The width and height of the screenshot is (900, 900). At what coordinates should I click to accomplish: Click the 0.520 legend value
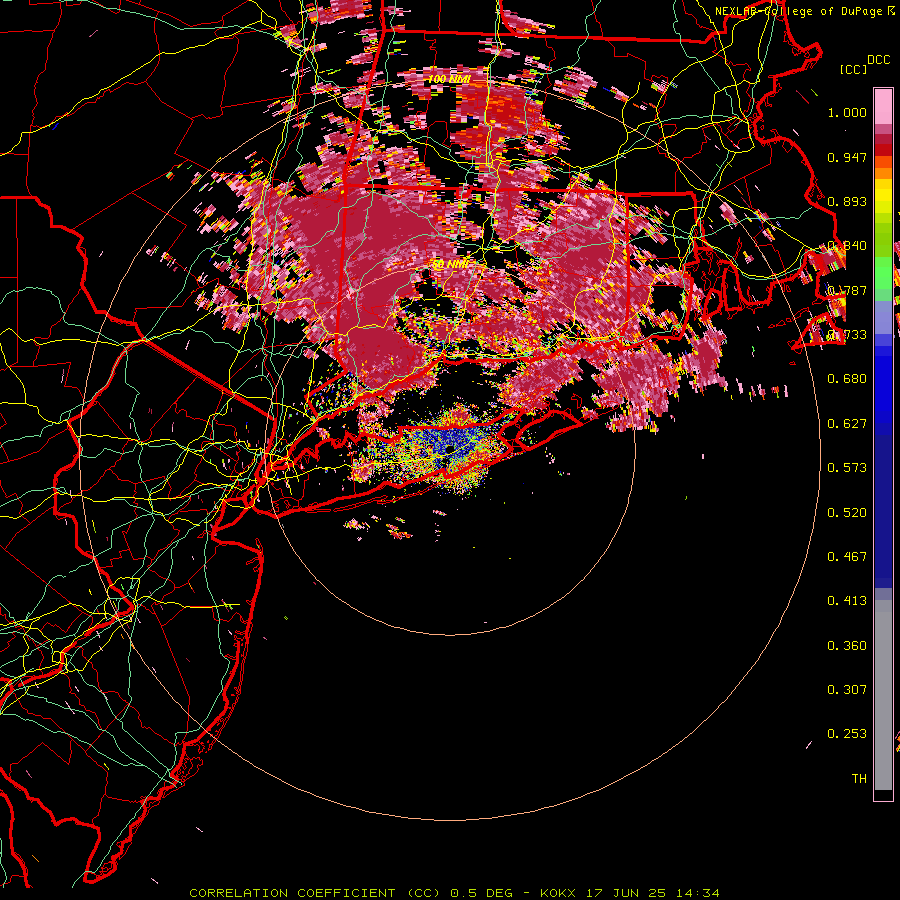click(847, 513)
